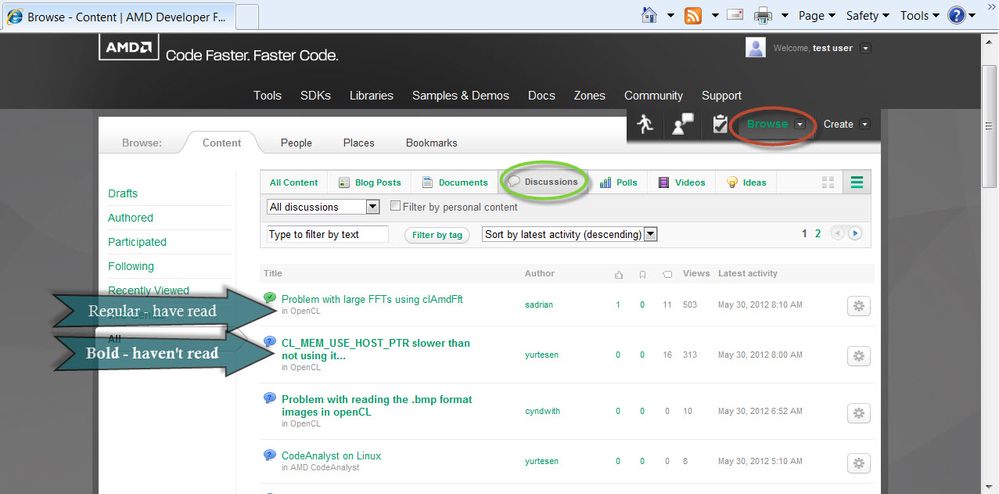
Task: Select the Browse - Content browser tab
Action: point(119,17)
